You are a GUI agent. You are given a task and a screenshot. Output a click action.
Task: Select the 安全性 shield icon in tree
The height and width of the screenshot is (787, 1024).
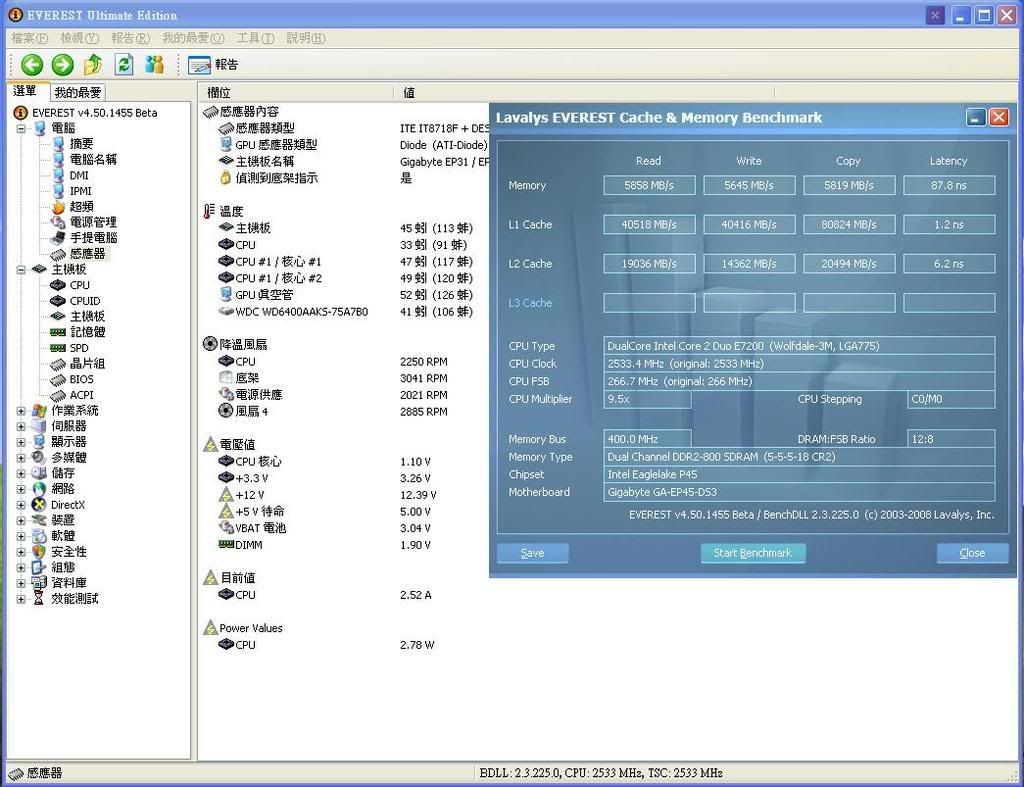coord(39,552)
